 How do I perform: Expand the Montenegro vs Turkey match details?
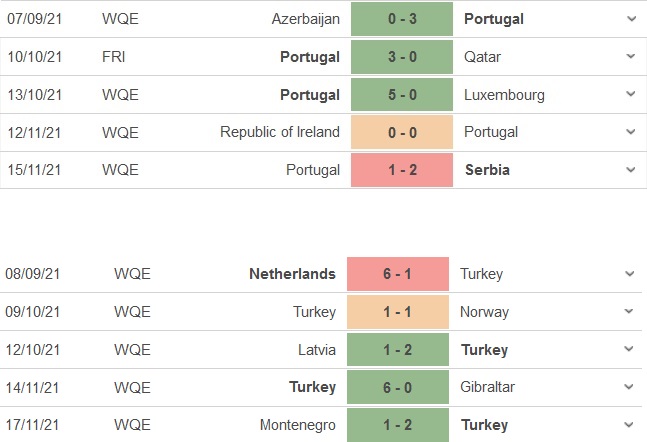(630, 425)
